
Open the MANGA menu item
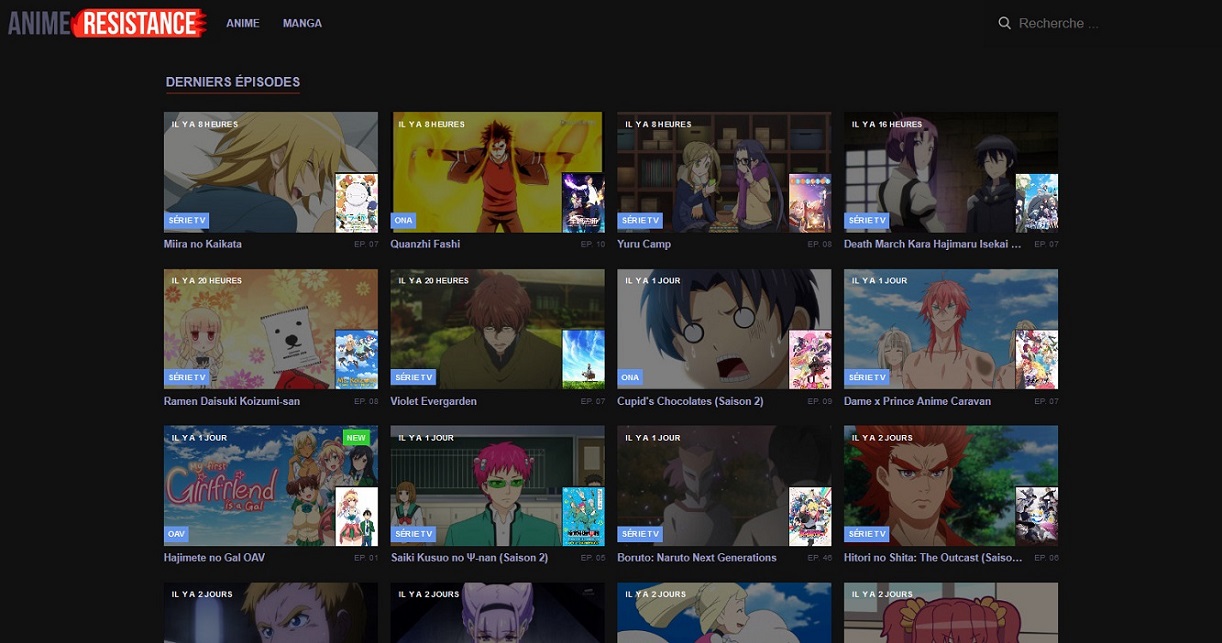pos(302,23)
